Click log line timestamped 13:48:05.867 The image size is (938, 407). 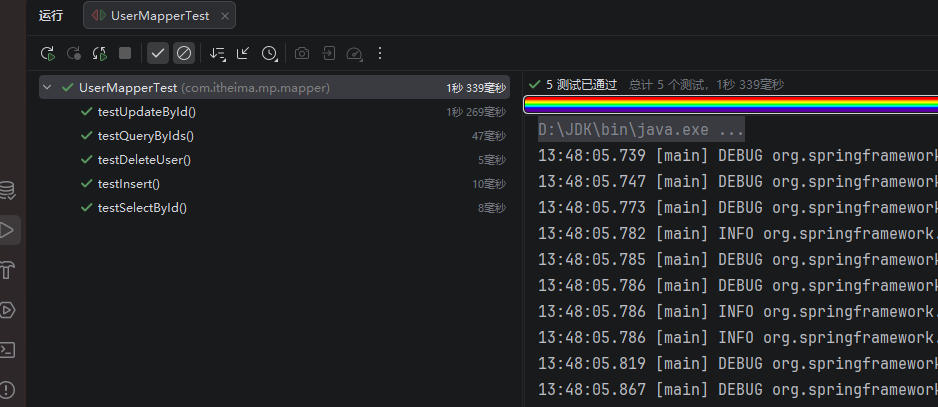[738, 389]
